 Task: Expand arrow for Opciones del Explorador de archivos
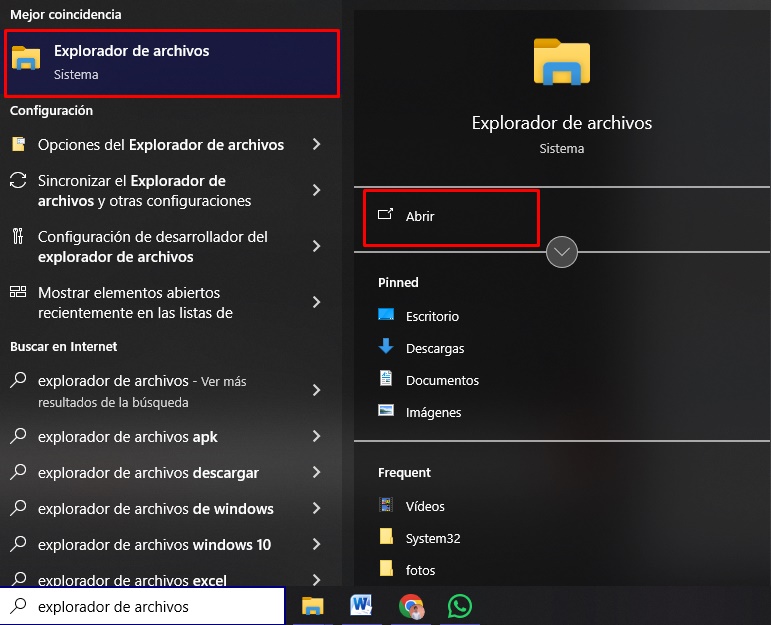tap(317, 145)
